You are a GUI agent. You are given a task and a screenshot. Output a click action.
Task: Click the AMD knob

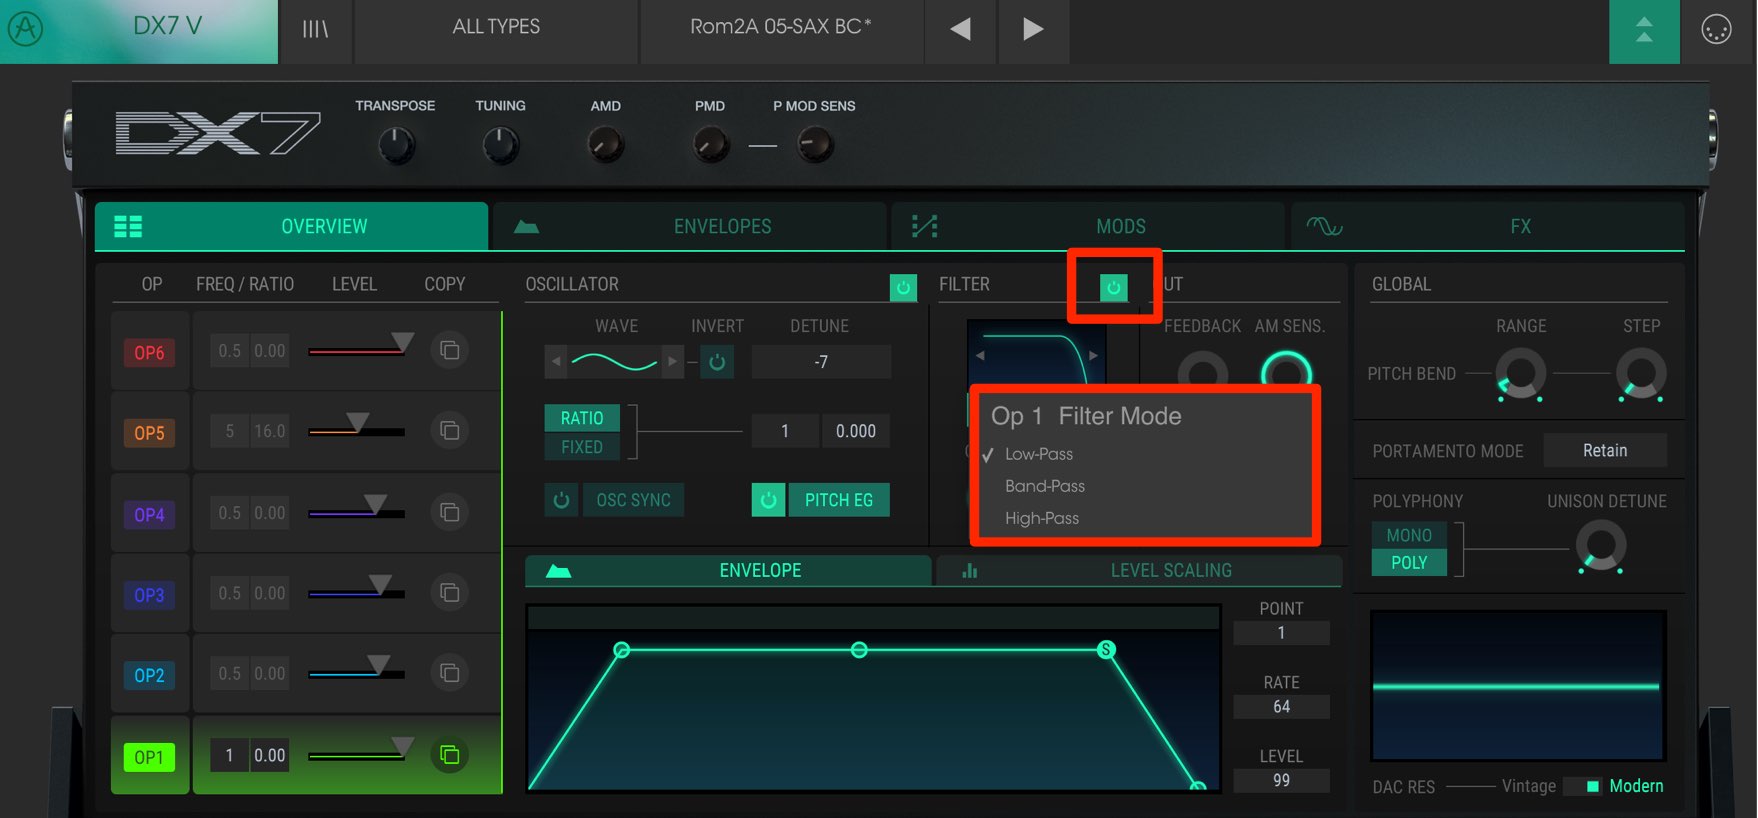click(x=606, y=146)
